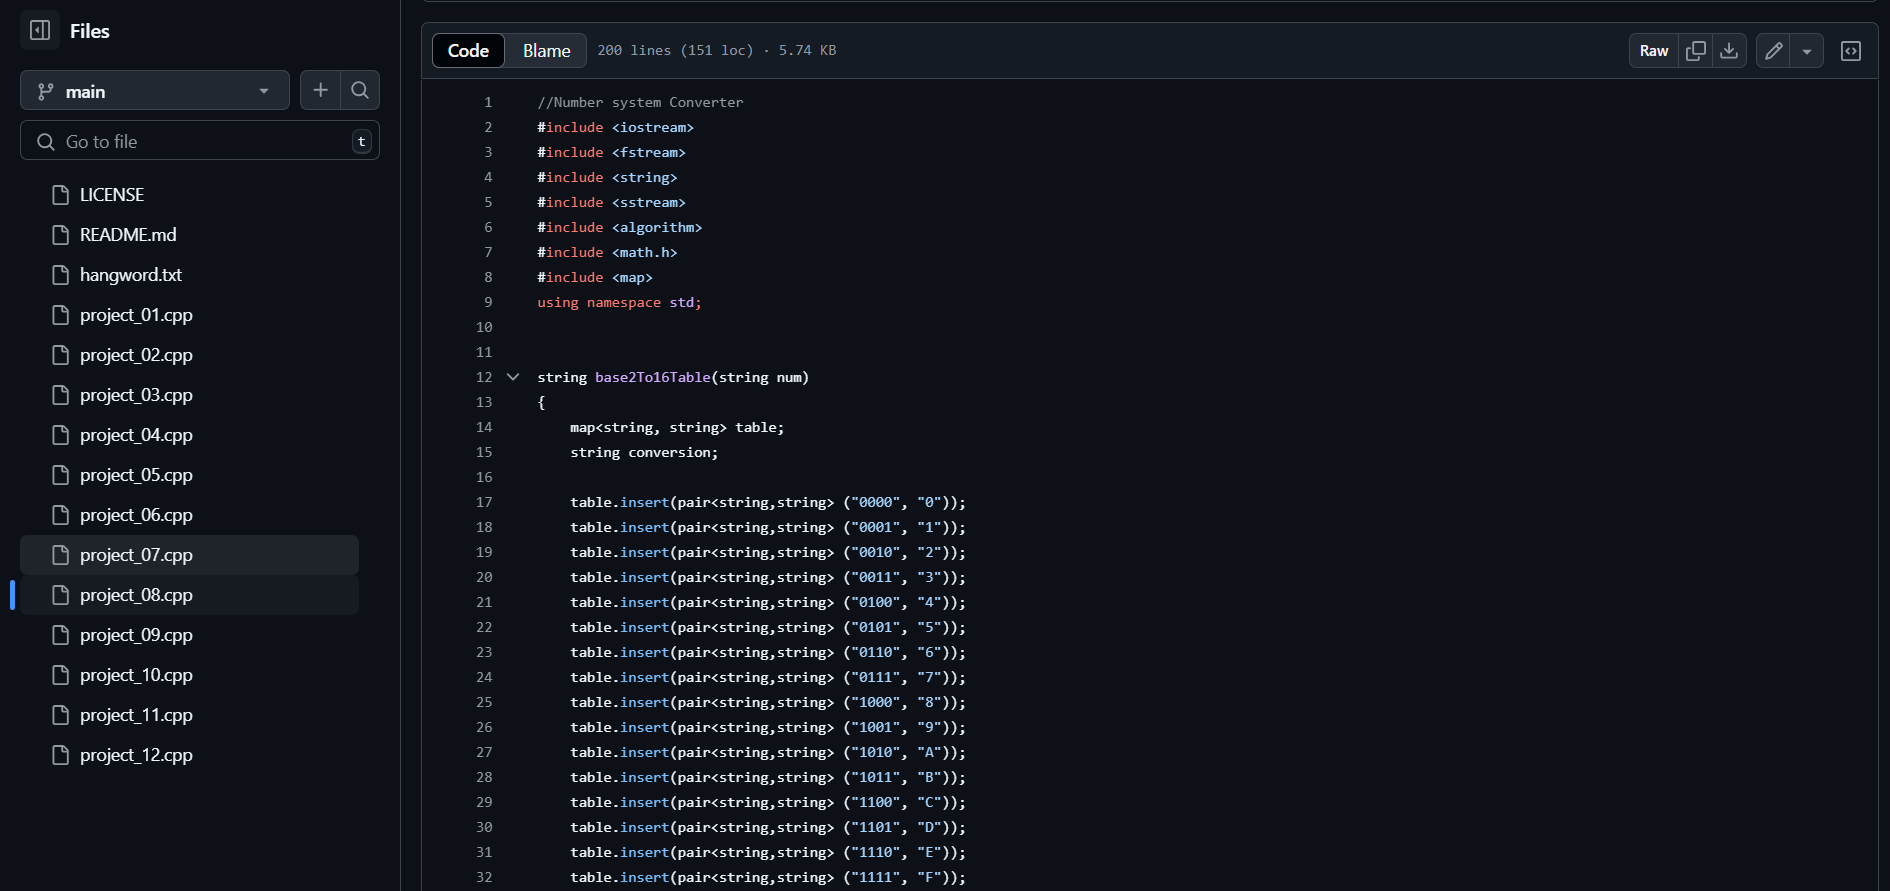Click line number 17
This screenshot has height=891, width=1890.
coord(484,502)
